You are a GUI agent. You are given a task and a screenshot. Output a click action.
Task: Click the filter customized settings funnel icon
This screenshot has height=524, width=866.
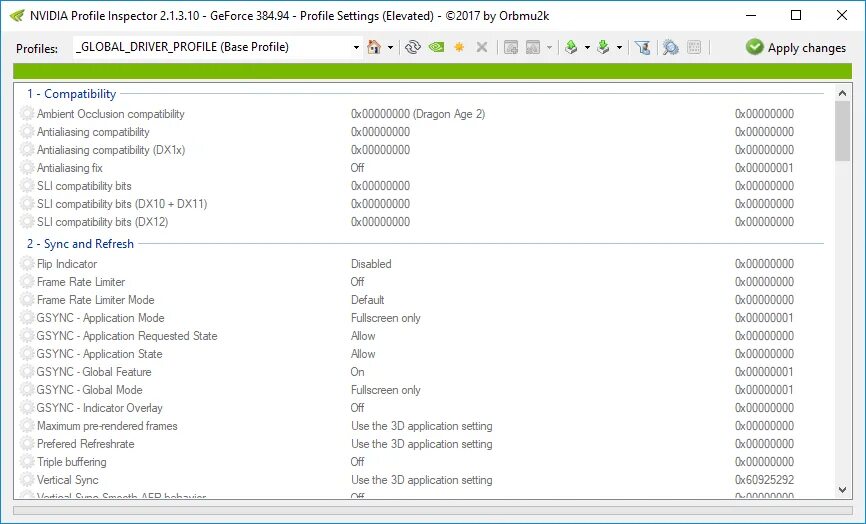[642, 47]
